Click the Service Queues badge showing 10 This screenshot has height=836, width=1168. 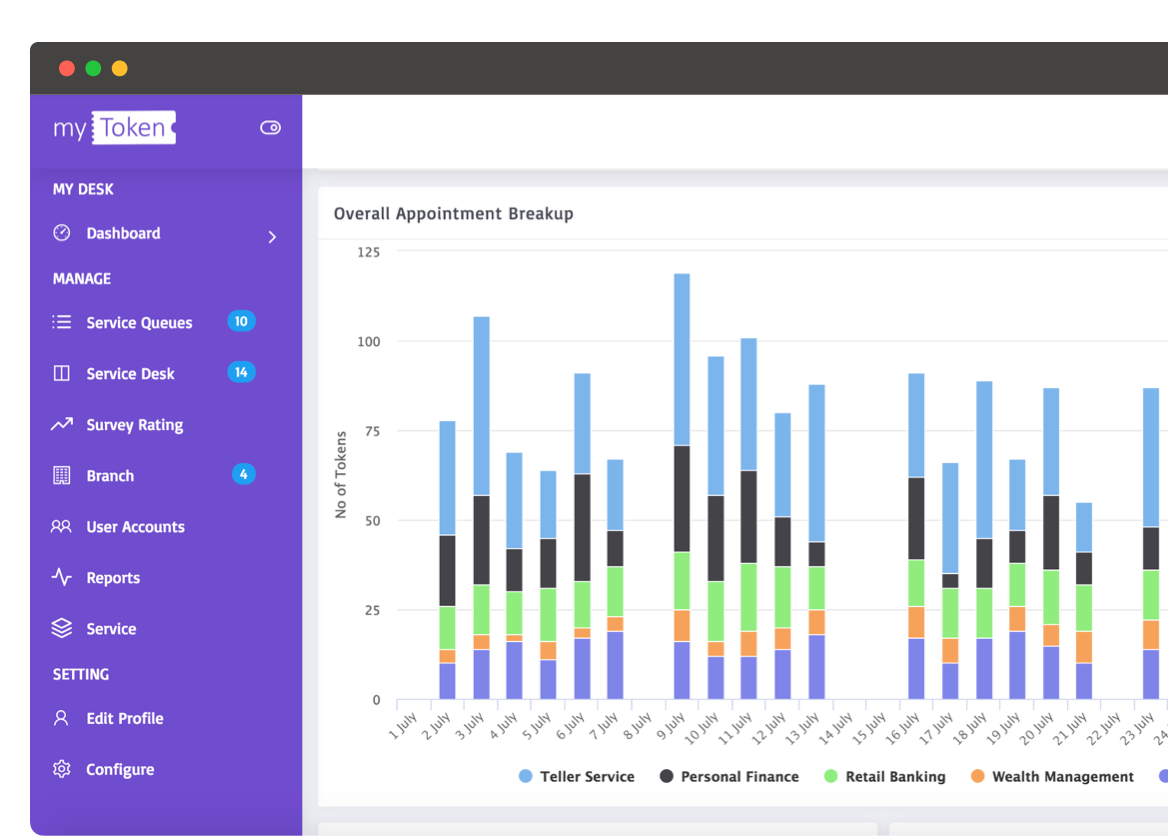click(x=241, y=321)
